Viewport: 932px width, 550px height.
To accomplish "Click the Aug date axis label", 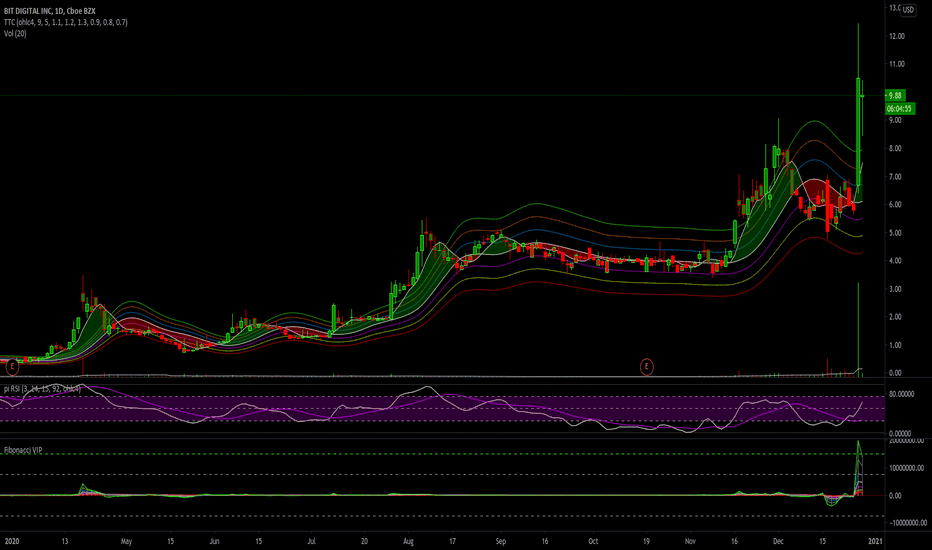I will click(408, 542).
